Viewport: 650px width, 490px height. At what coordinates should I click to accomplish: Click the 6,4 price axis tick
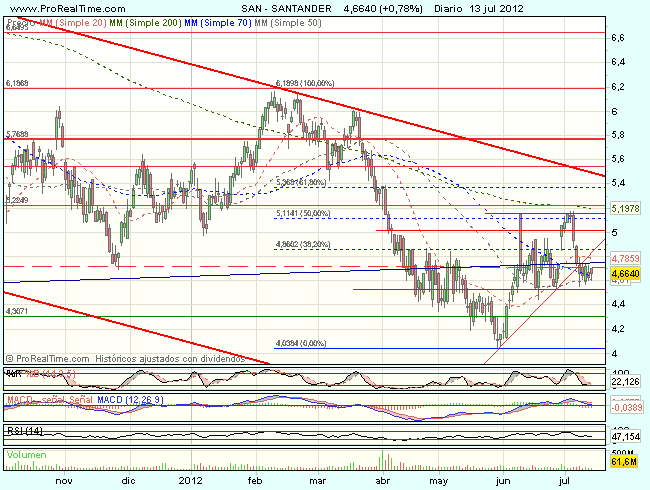click(618, 62)
